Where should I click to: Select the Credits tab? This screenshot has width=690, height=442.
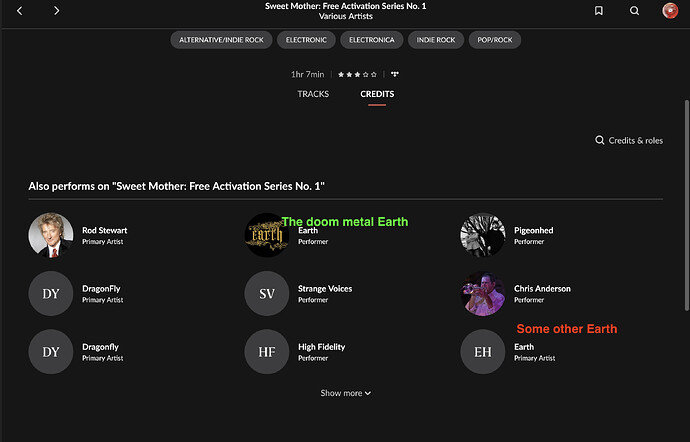[377, 94]
